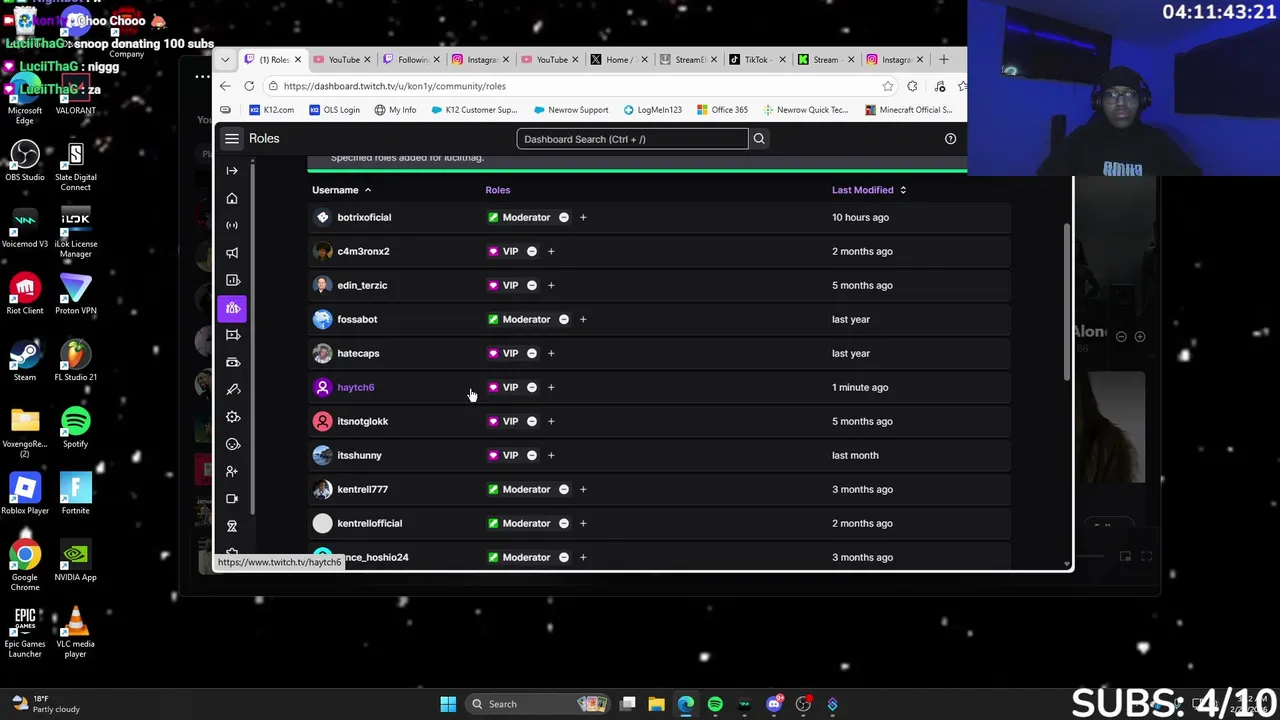The image size is (1280, 720).
Task: Bookmark this page with star icon
Action: pyautogui.click(x=887, y=86)
